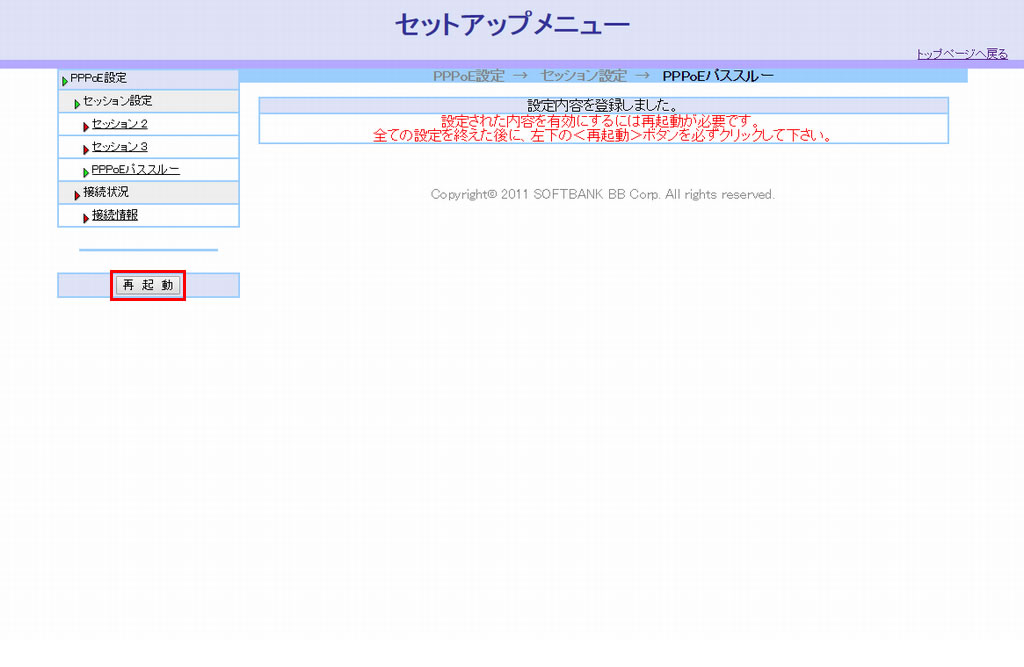Click the red arrow beside 接続情報
1024x667 pixels.
pyautogui.click(x=86, y=217)
